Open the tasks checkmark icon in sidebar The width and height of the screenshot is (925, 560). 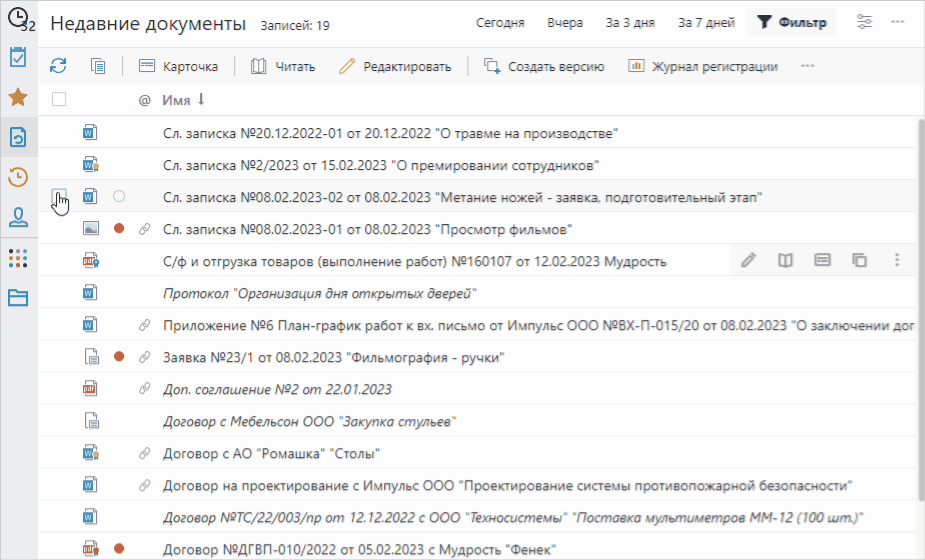18,57
